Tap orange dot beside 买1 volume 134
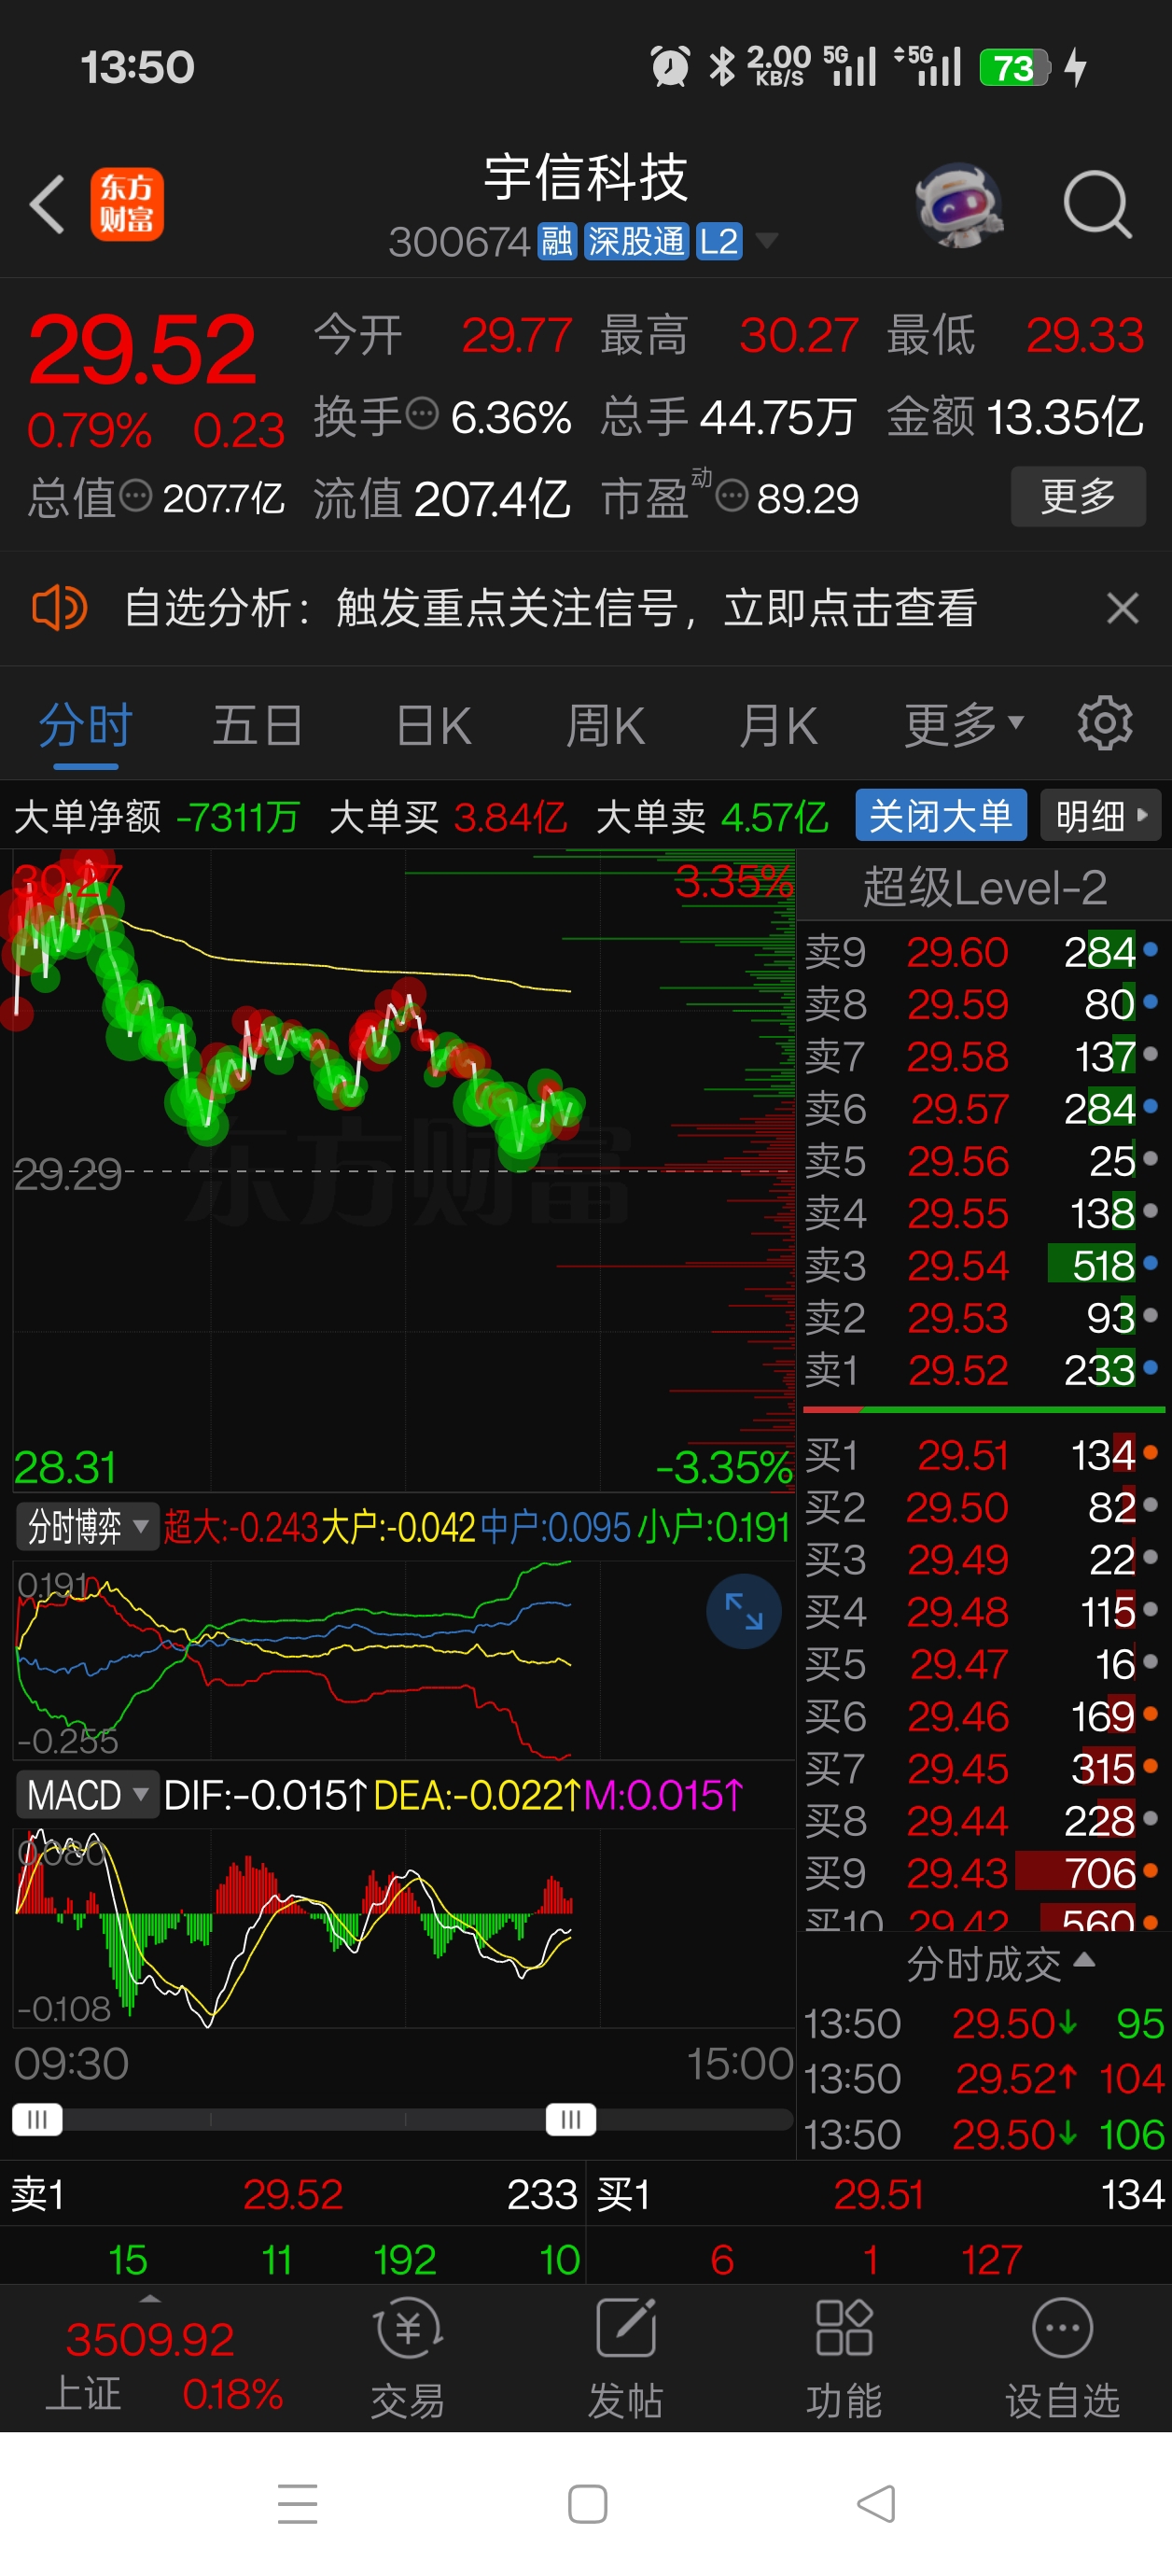The height and width of the screenshot is (2576, 1172). (1150, 1452)
